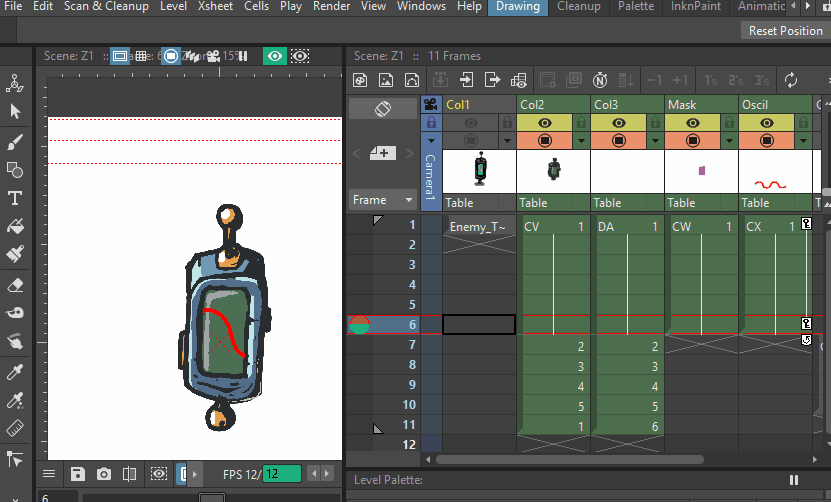This screenshot has height=502, width=831.
Task: Open the Render menu
Action: 331,7
